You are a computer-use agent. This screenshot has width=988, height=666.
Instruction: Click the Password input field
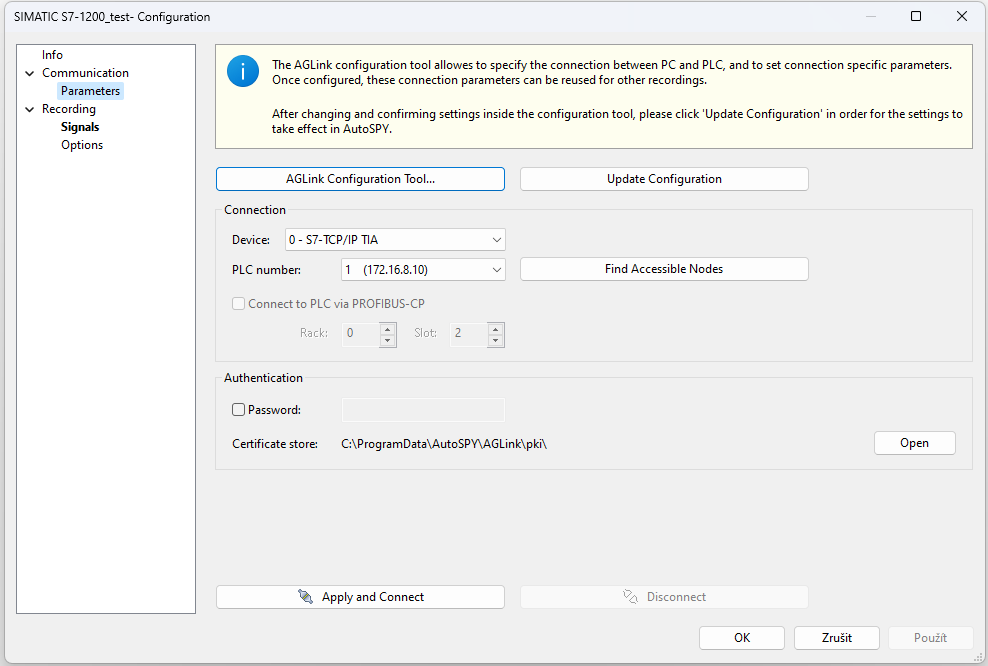coord(423,410)
